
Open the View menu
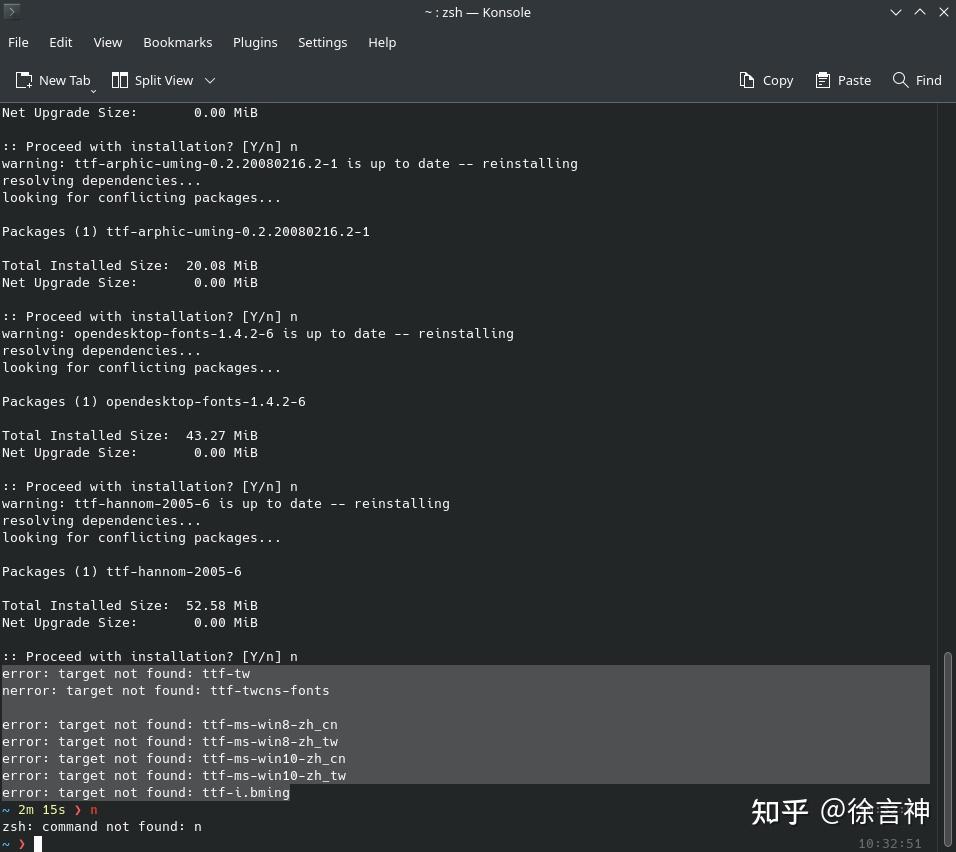coord(107,42)
